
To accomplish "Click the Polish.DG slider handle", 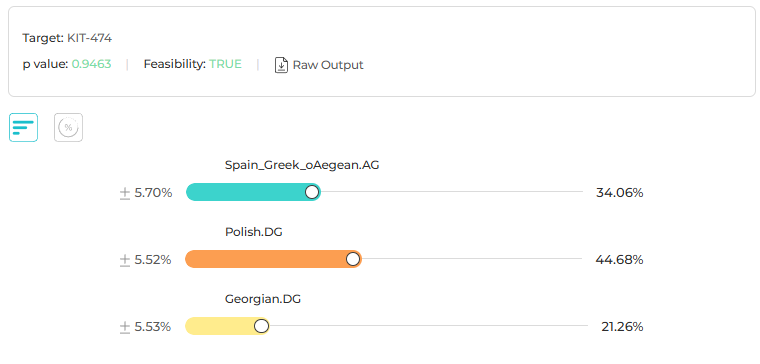I will point(353,259).
